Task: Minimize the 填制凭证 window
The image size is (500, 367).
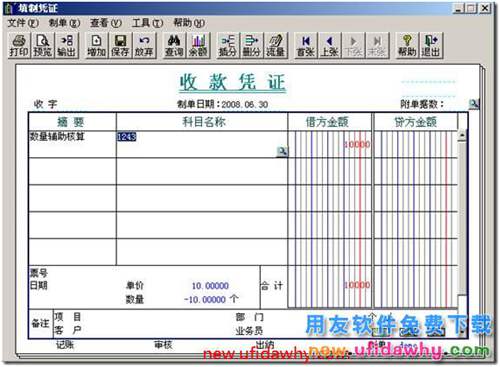Action: tap(459, 8)
